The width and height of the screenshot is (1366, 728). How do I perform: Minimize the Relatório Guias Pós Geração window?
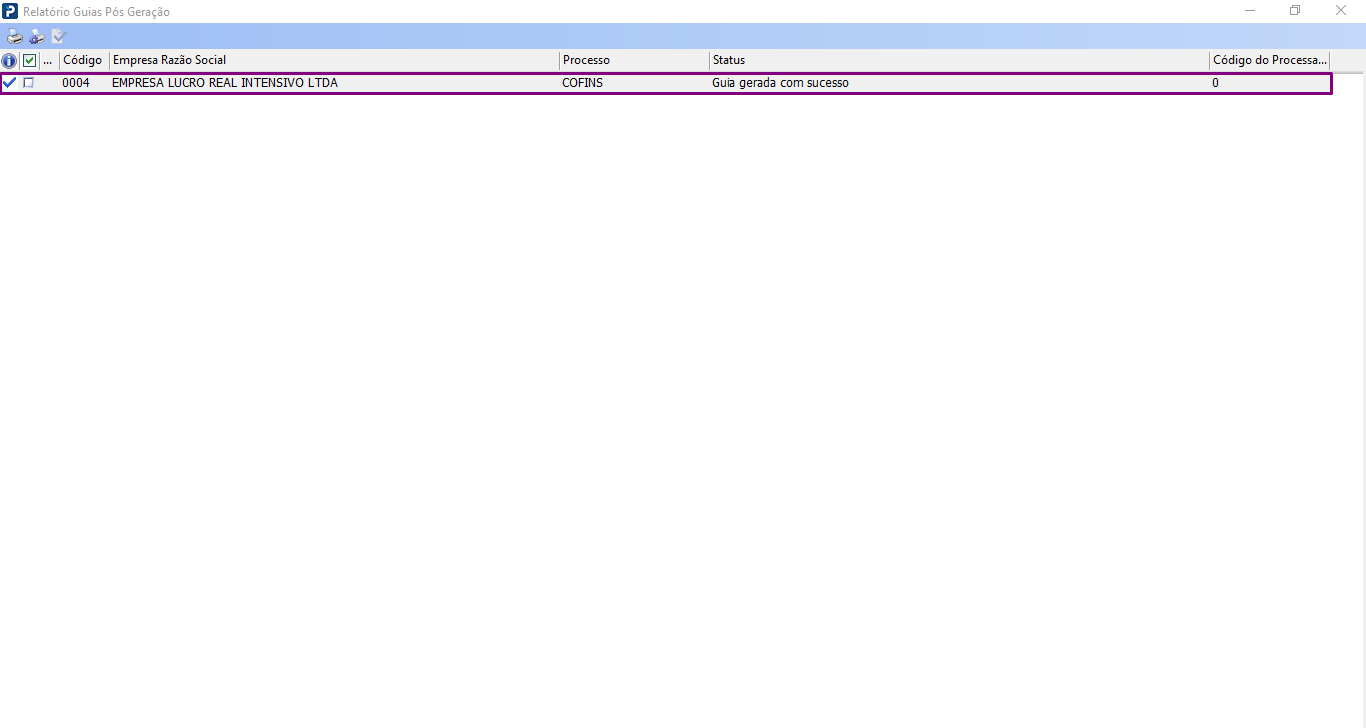(1250, 11)
